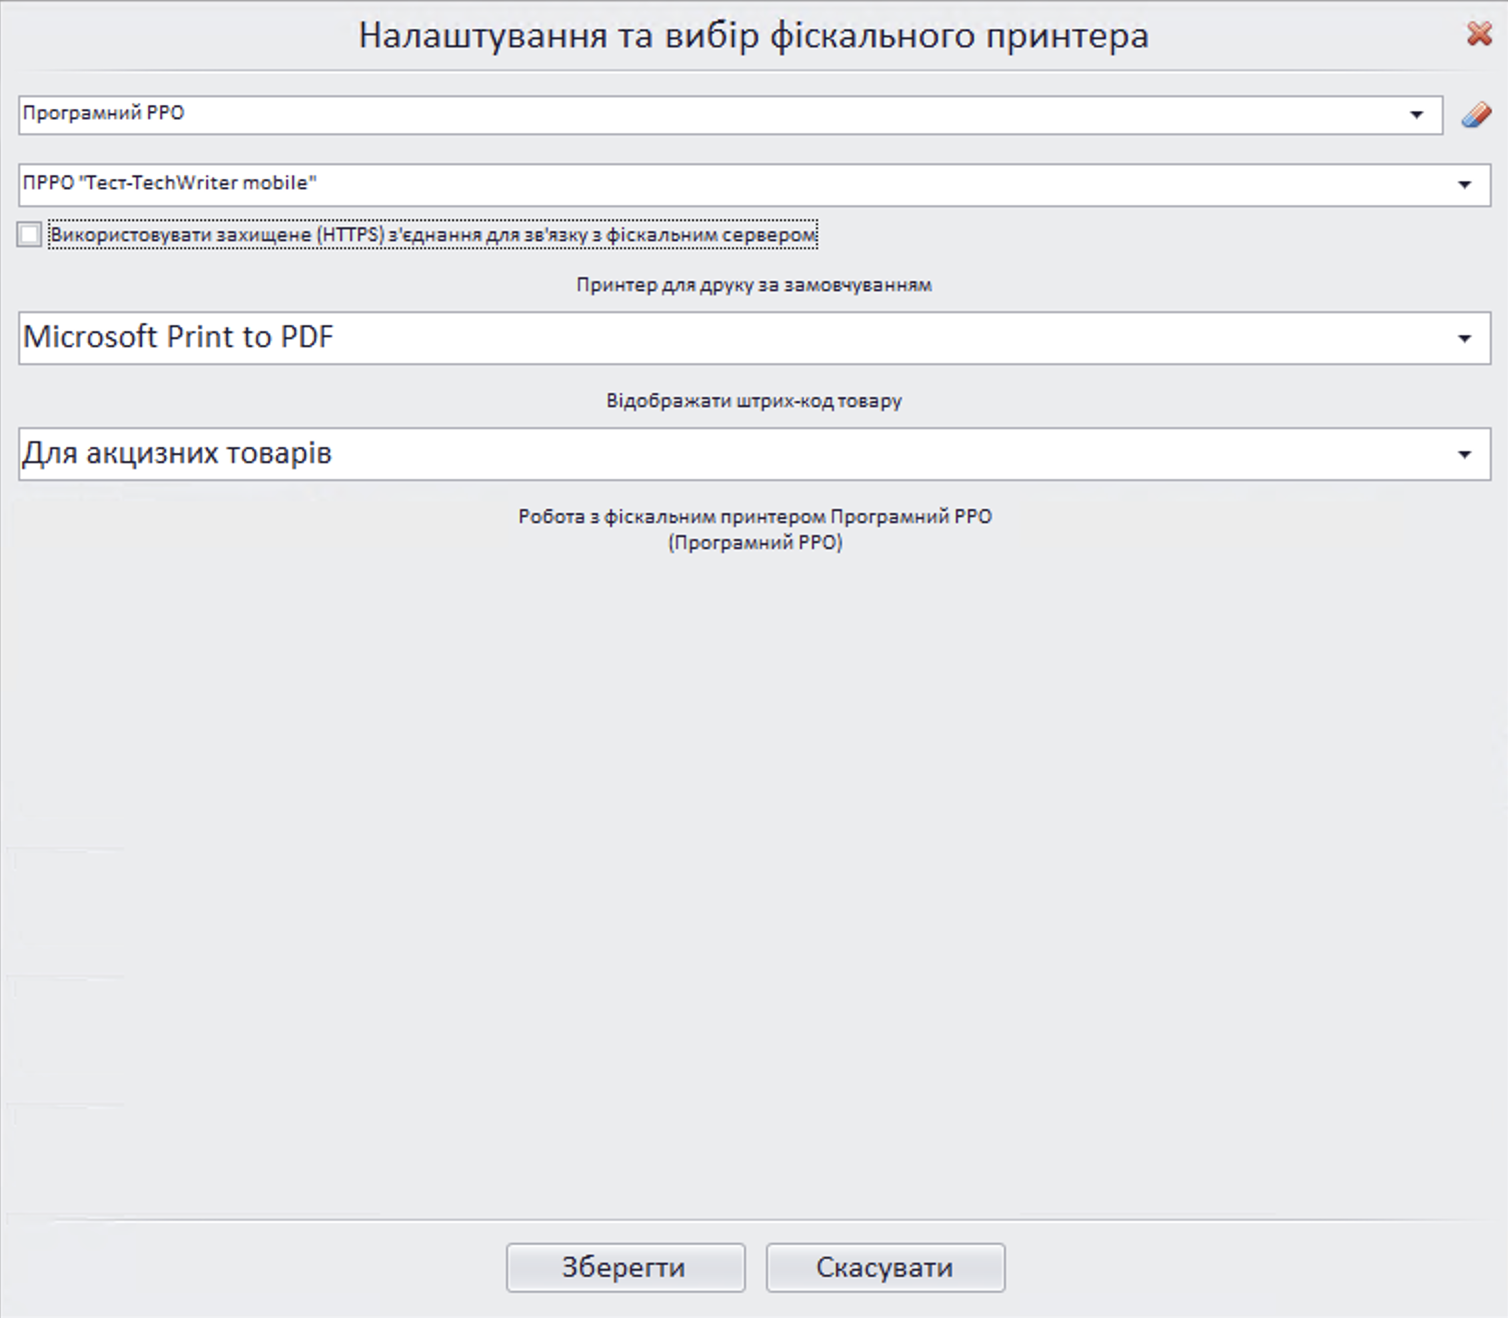This screenshot has height=1318, width=1508.
Task: Expand the ПРРО 'Тест-TechWriter mobile' dropdown
Action: click(x=1465, y=185)
